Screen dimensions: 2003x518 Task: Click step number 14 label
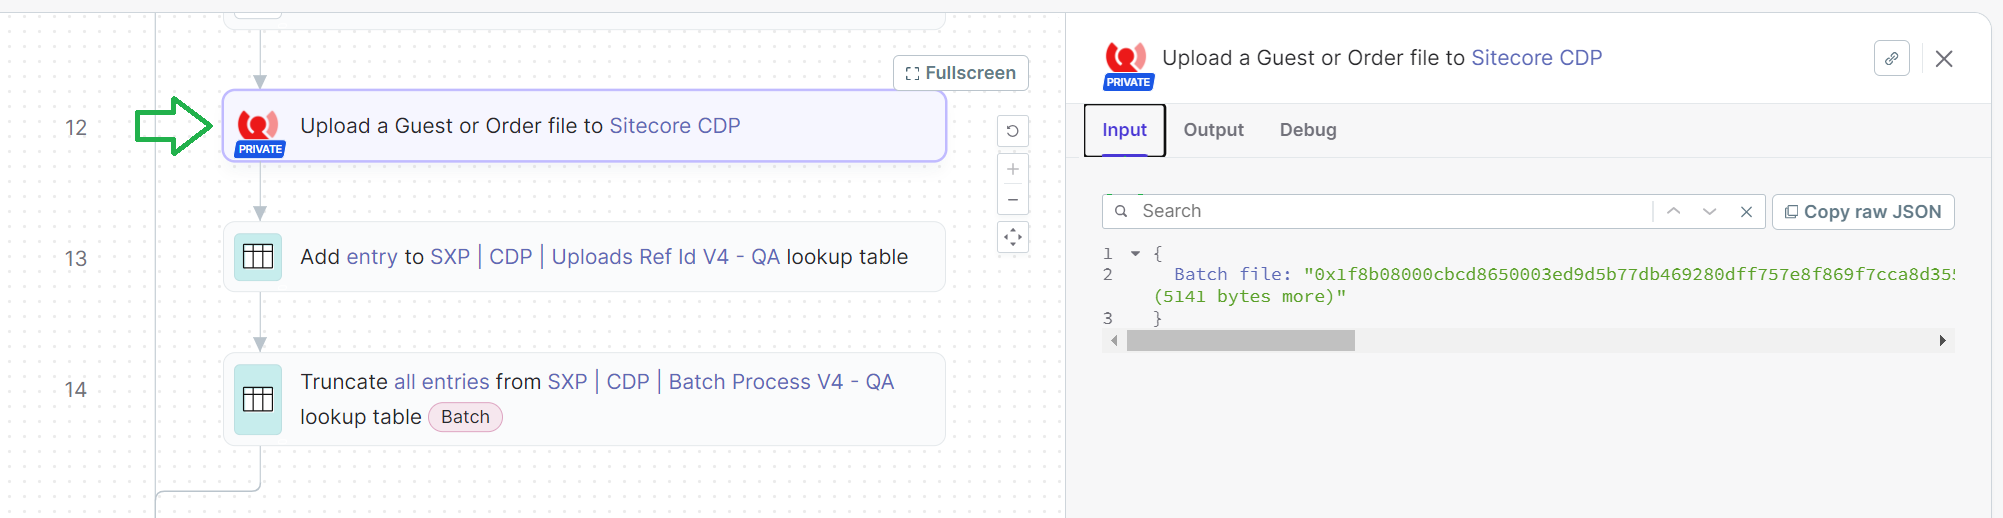pos(76,390)
